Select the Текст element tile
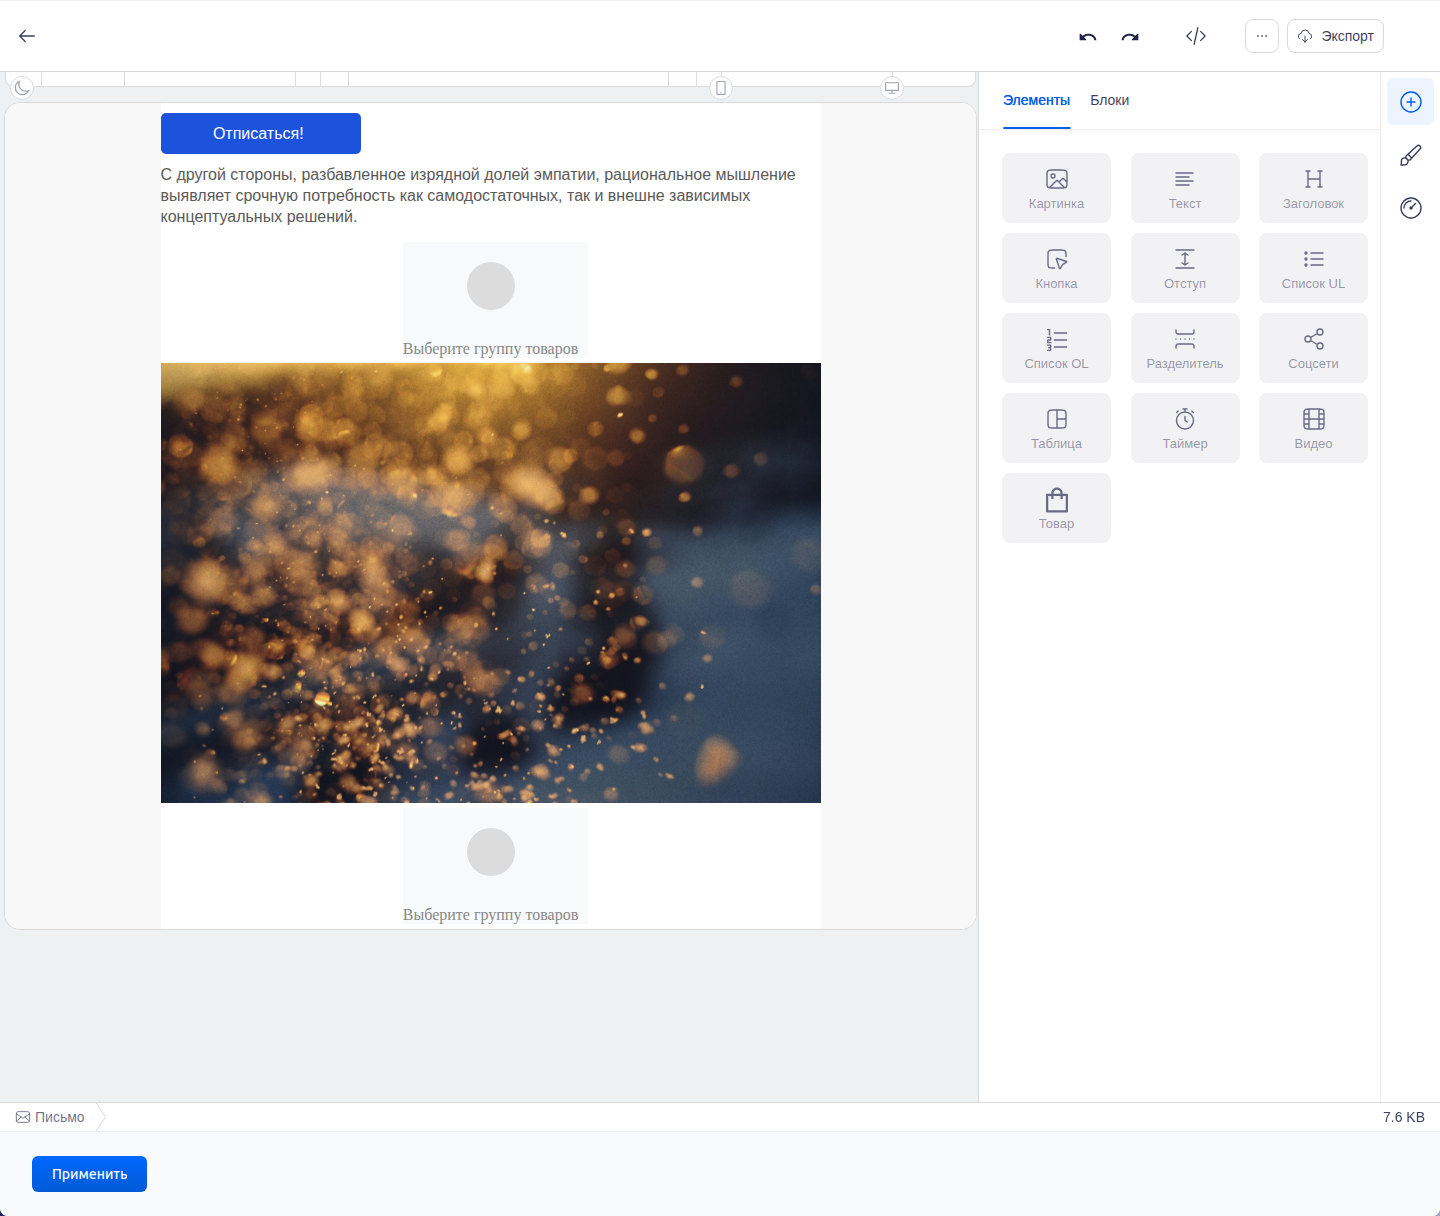1440x1216 pixels. point(1185,188)
